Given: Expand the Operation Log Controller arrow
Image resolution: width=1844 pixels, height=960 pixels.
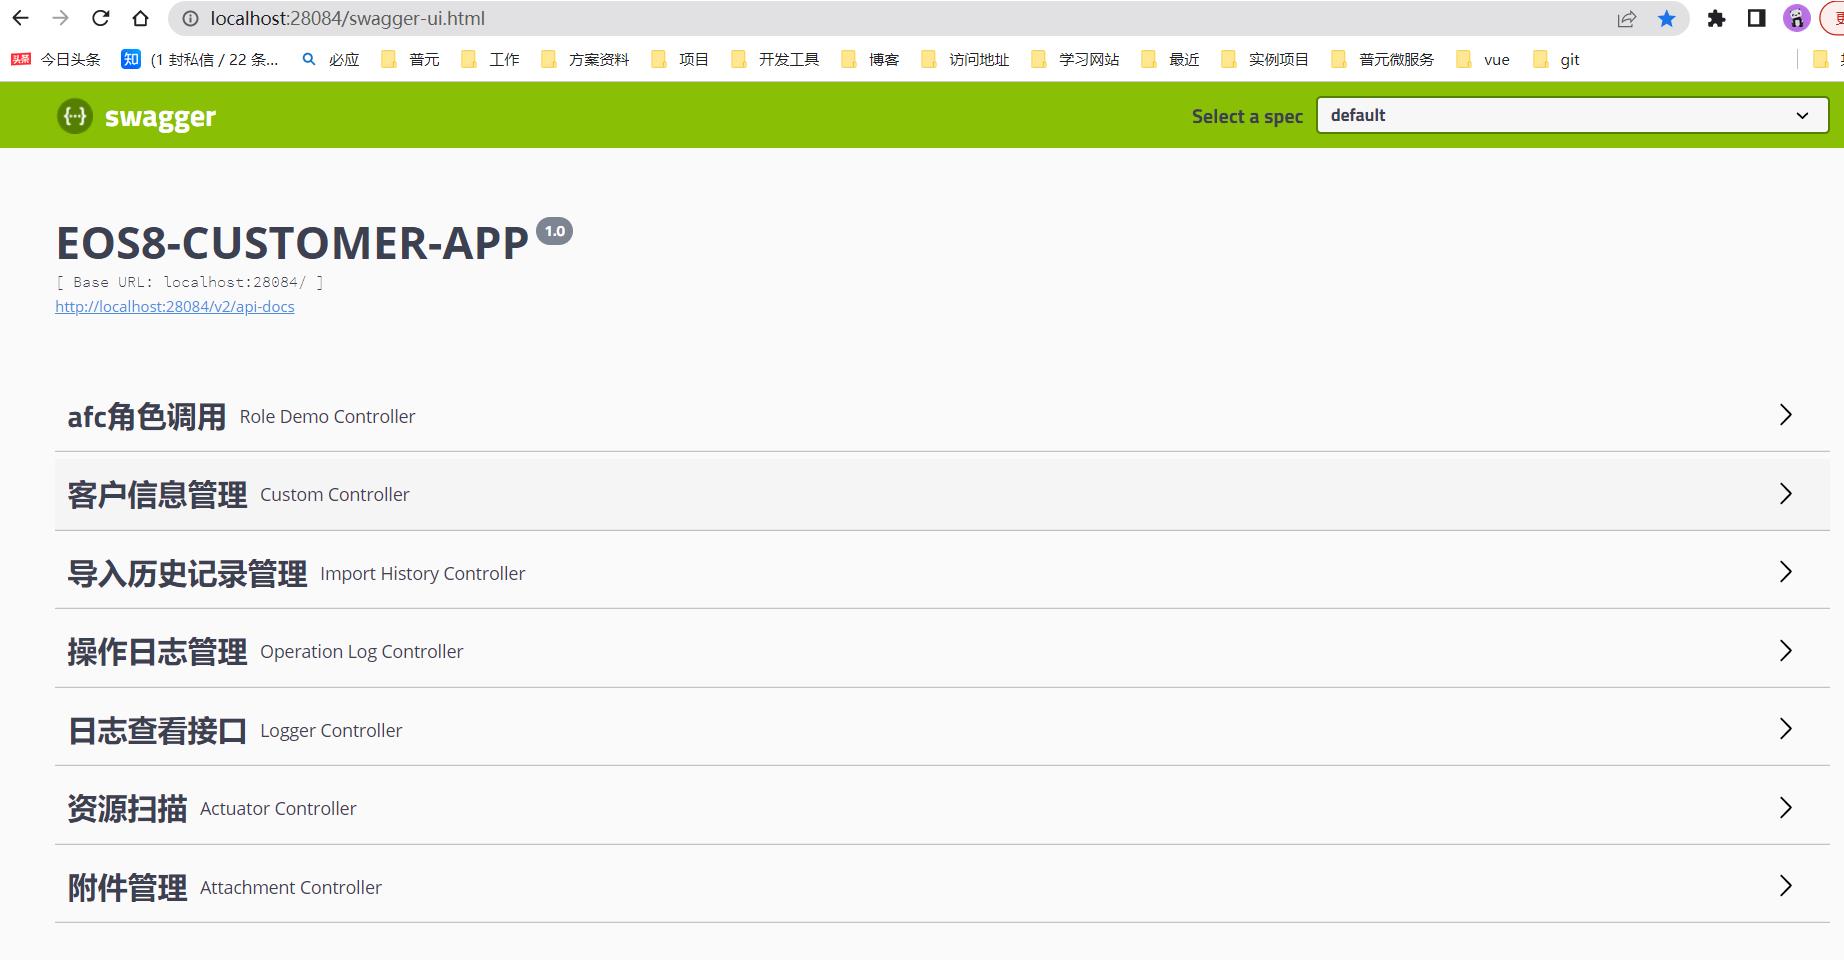Looking at the screenshot, I should (1785, 651).
